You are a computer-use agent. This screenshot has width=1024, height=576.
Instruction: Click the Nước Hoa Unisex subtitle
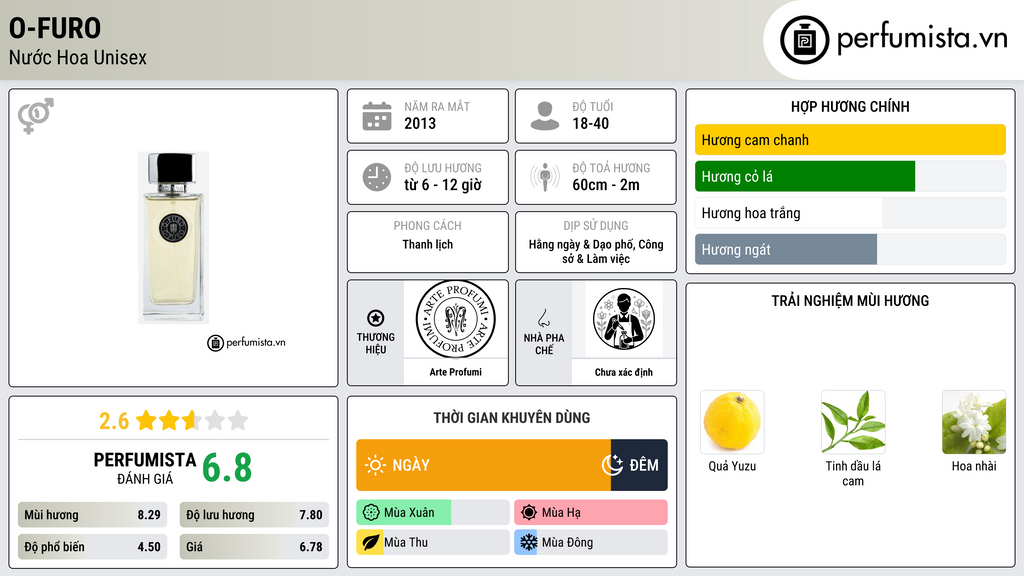coord(78,57)
